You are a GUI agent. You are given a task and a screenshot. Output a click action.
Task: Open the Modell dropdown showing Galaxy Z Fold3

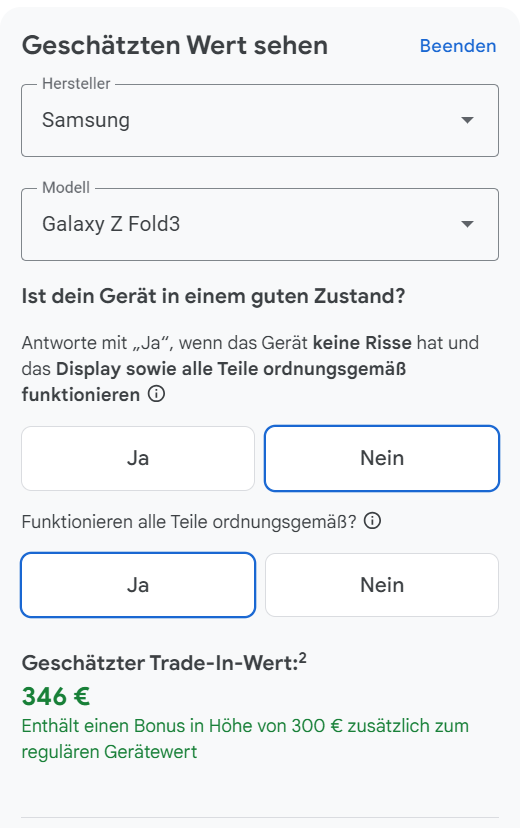[x=260, y=224]
